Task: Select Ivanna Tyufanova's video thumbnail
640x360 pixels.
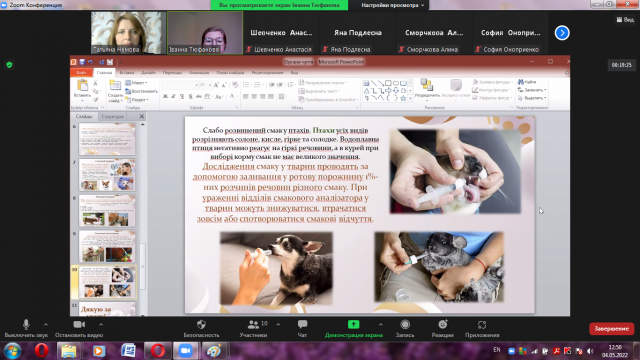Action: pyautogui.click(x=205, y=33)
